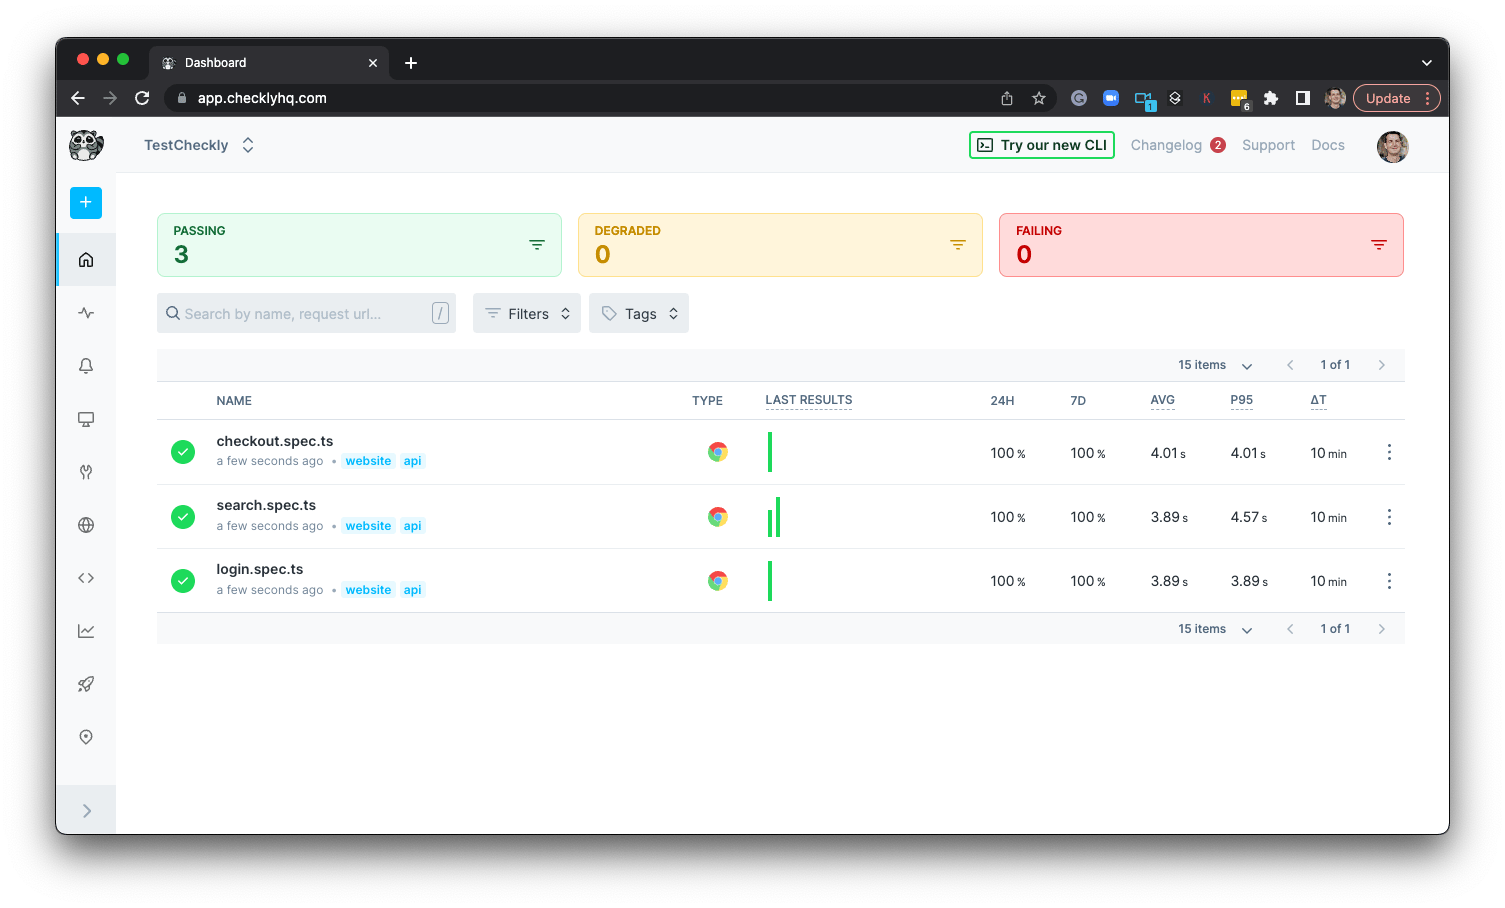The image size is (1505, 908).
Task: Open the checkout.spec.ts check
Action: tap(275, 441)
